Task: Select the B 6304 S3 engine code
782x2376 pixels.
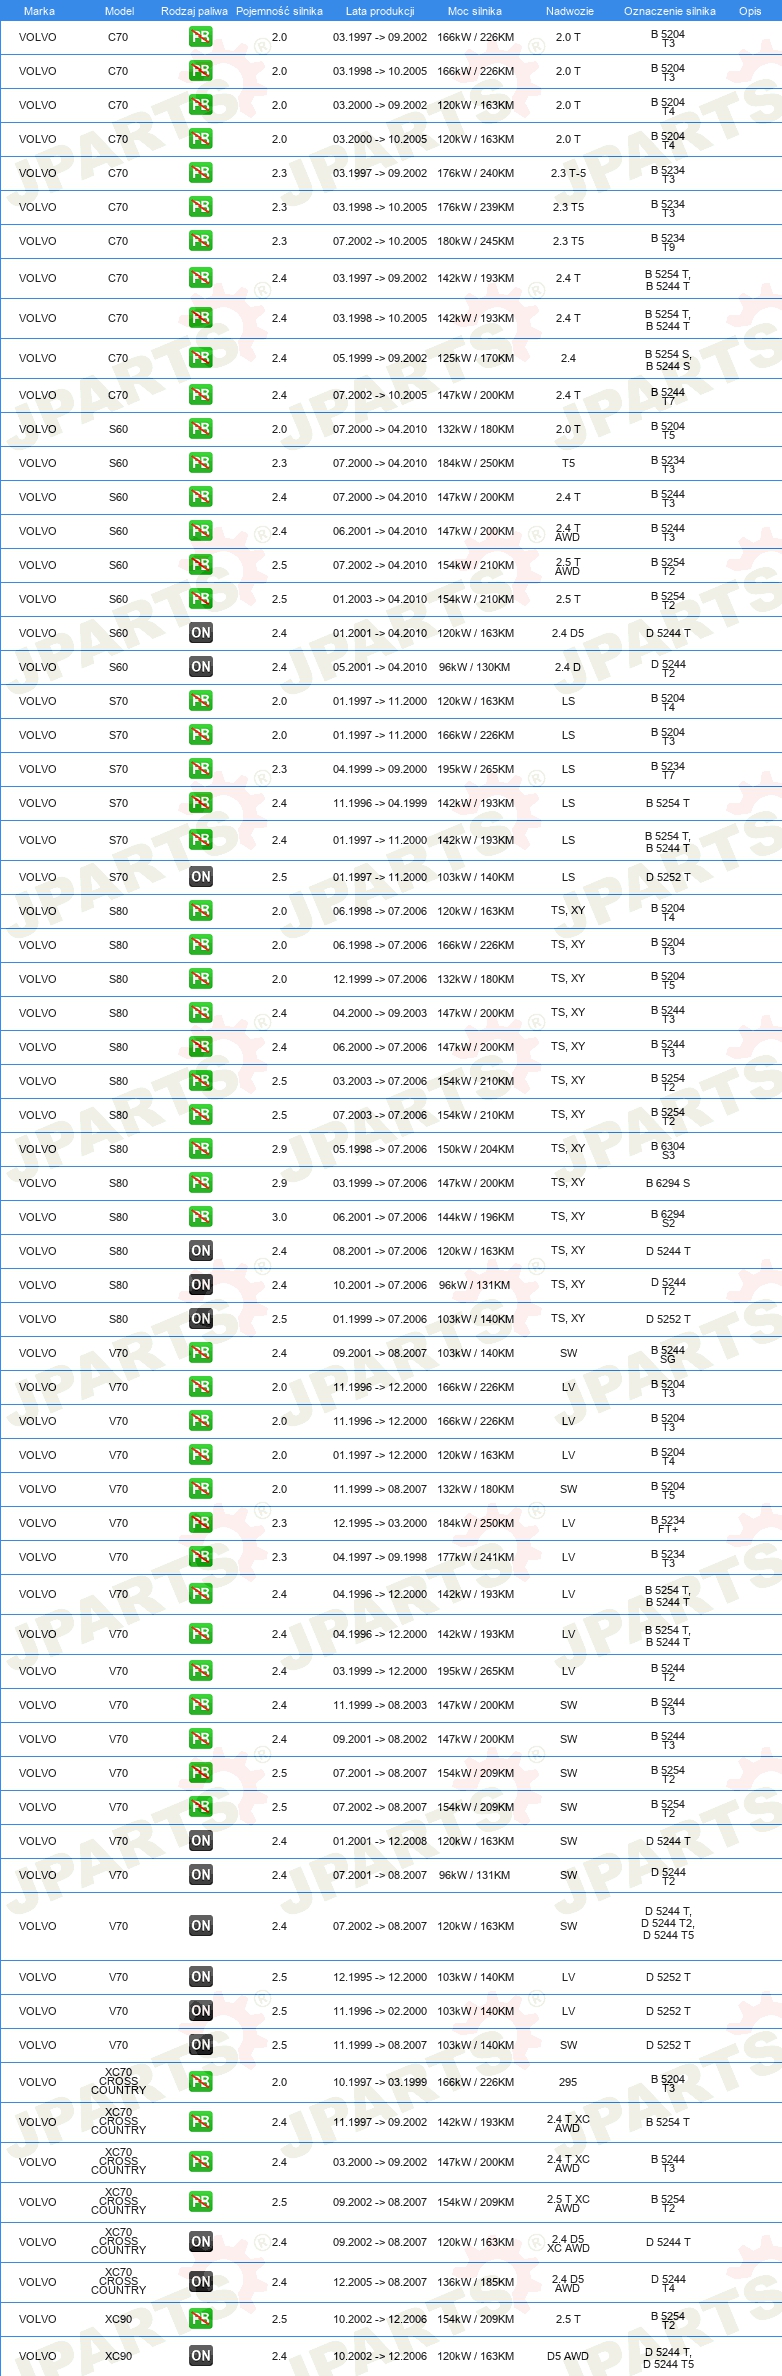Action: point(668,1150)
